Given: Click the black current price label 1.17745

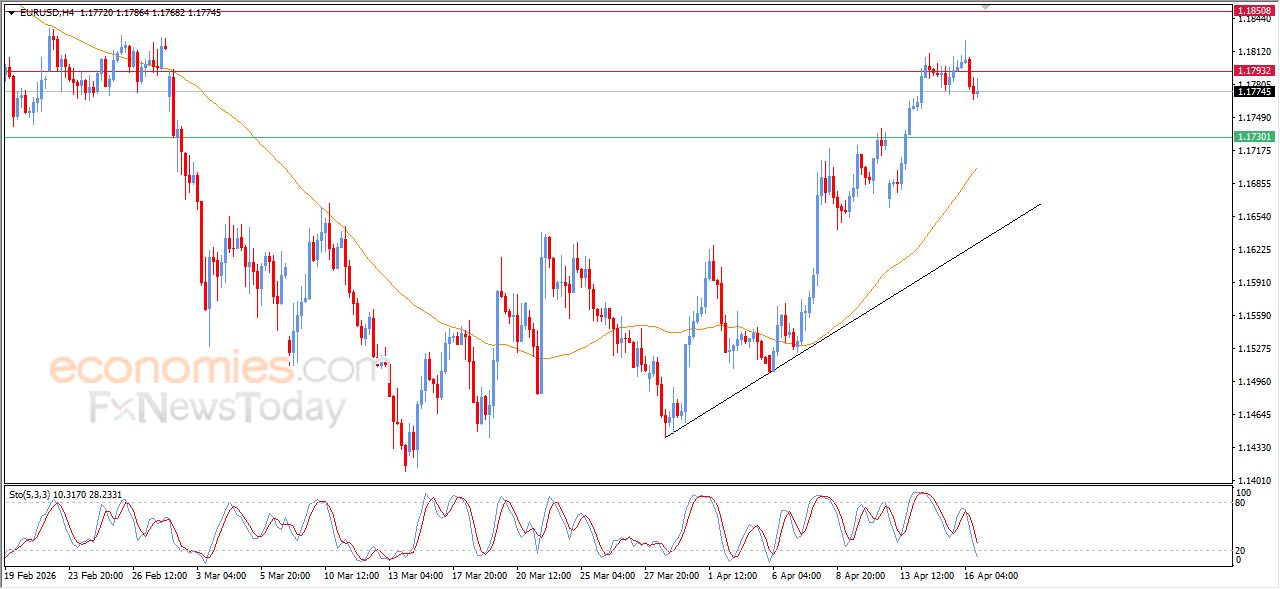Looking at the screenshot, I should click(1254, 91).
